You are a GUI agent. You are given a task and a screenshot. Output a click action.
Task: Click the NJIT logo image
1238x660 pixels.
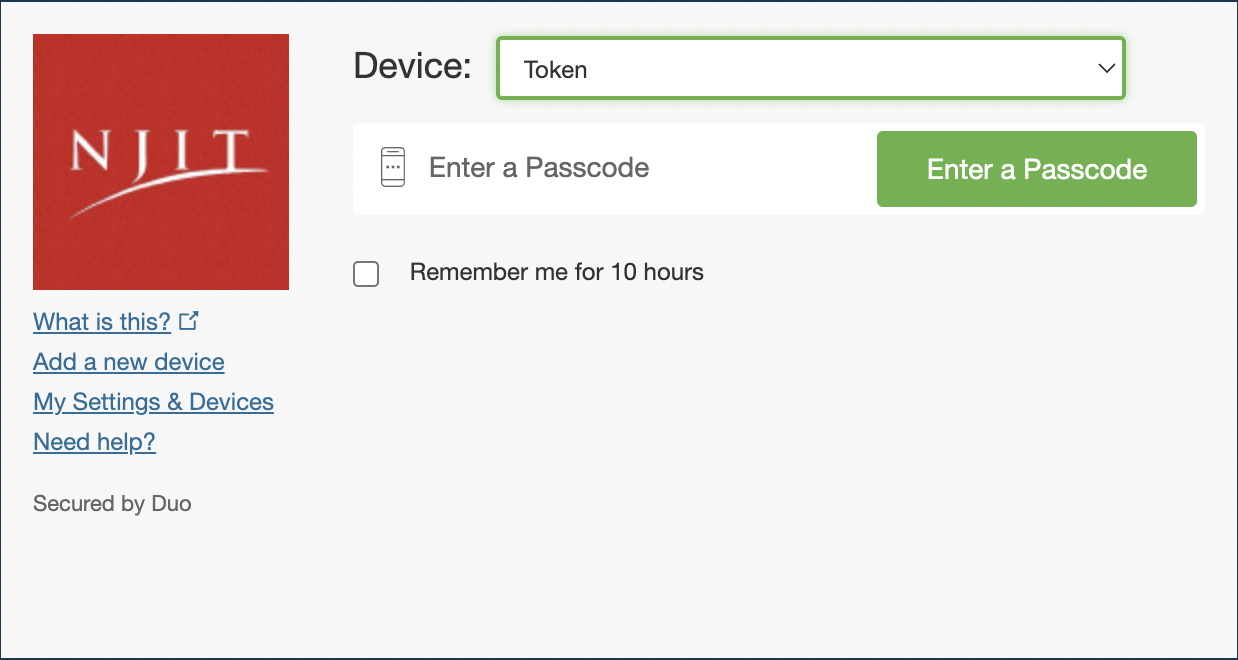point(161,162)
